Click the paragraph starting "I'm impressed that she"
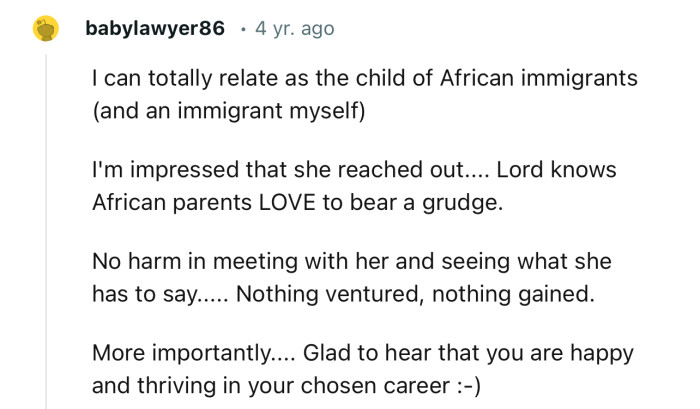 pos(354,186)
